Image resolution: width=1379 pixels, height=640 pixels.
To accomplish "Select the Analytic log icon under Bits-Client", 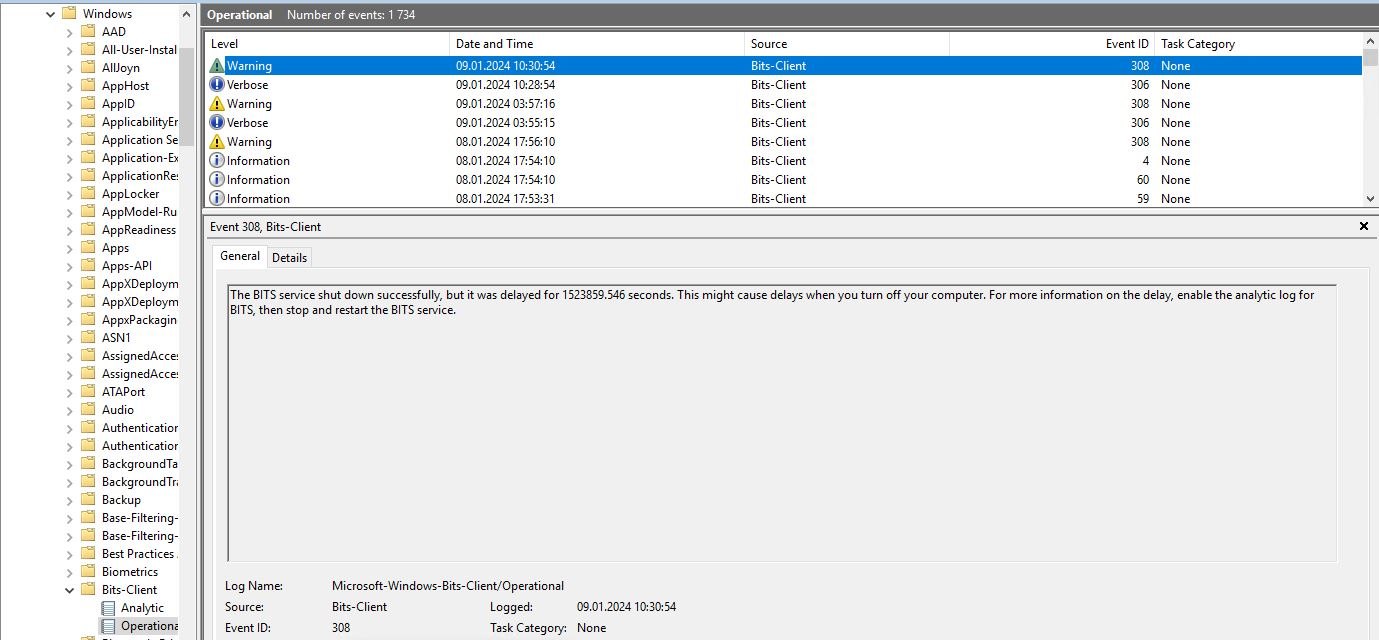I will pos(109,608).
